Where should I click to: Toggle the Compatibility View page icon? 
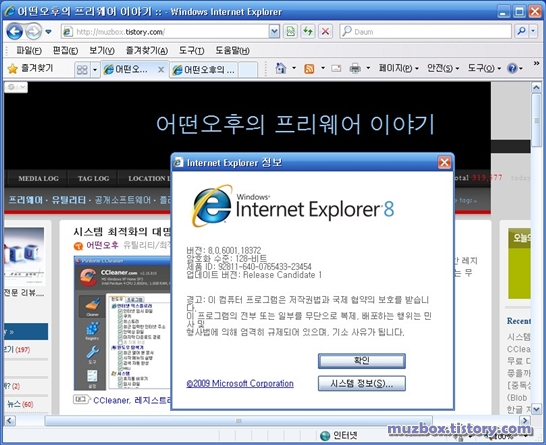coord(290,32)
